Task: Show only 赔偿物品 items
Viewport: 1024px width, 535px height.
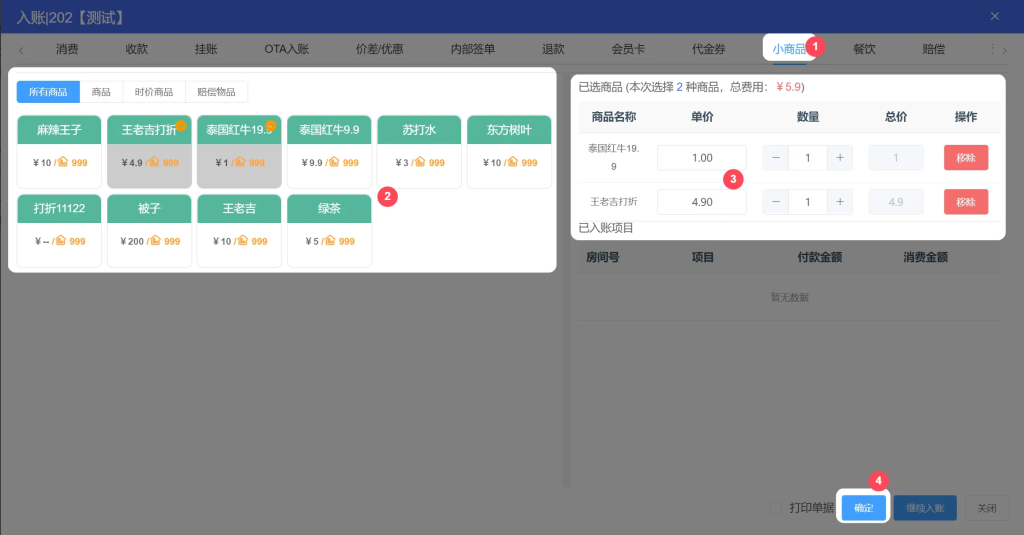Action: click(x=216, y=92)
